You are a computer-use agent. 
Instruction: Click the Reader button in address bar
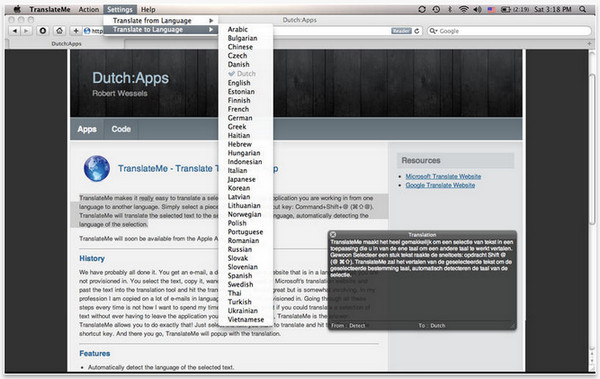(401, 31)
